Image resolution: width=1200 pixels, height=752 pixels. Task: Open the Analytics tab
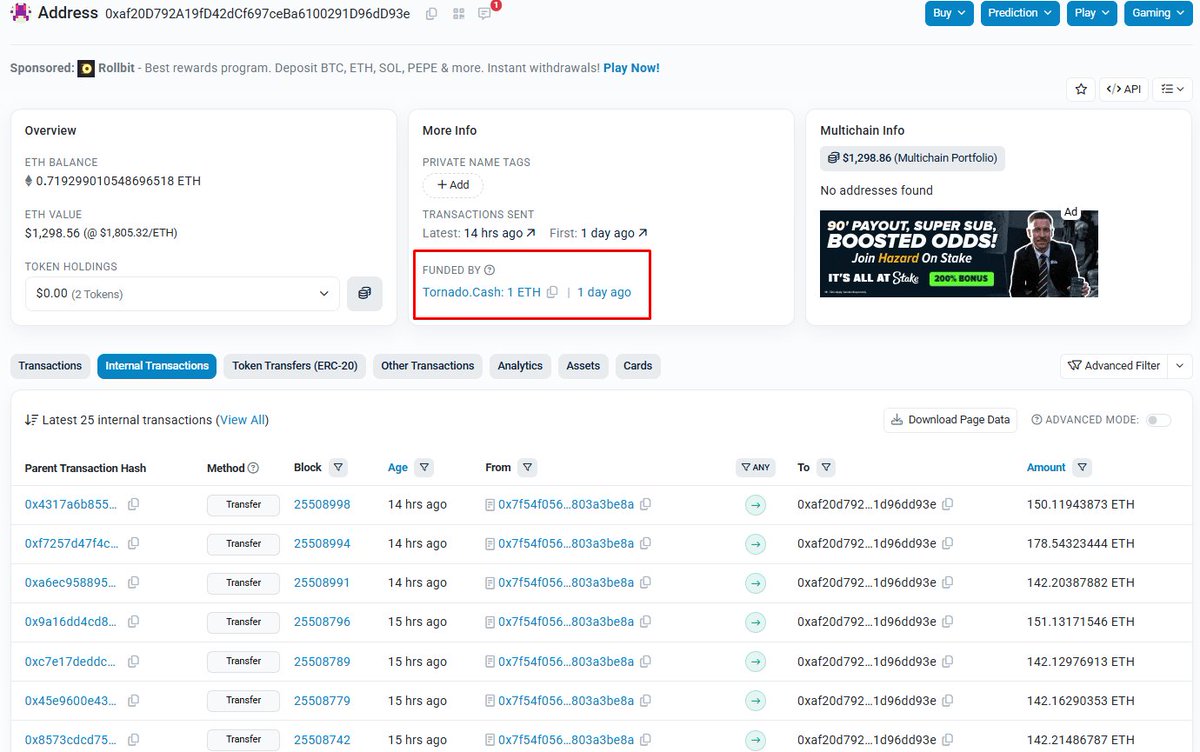click(520, 366)
